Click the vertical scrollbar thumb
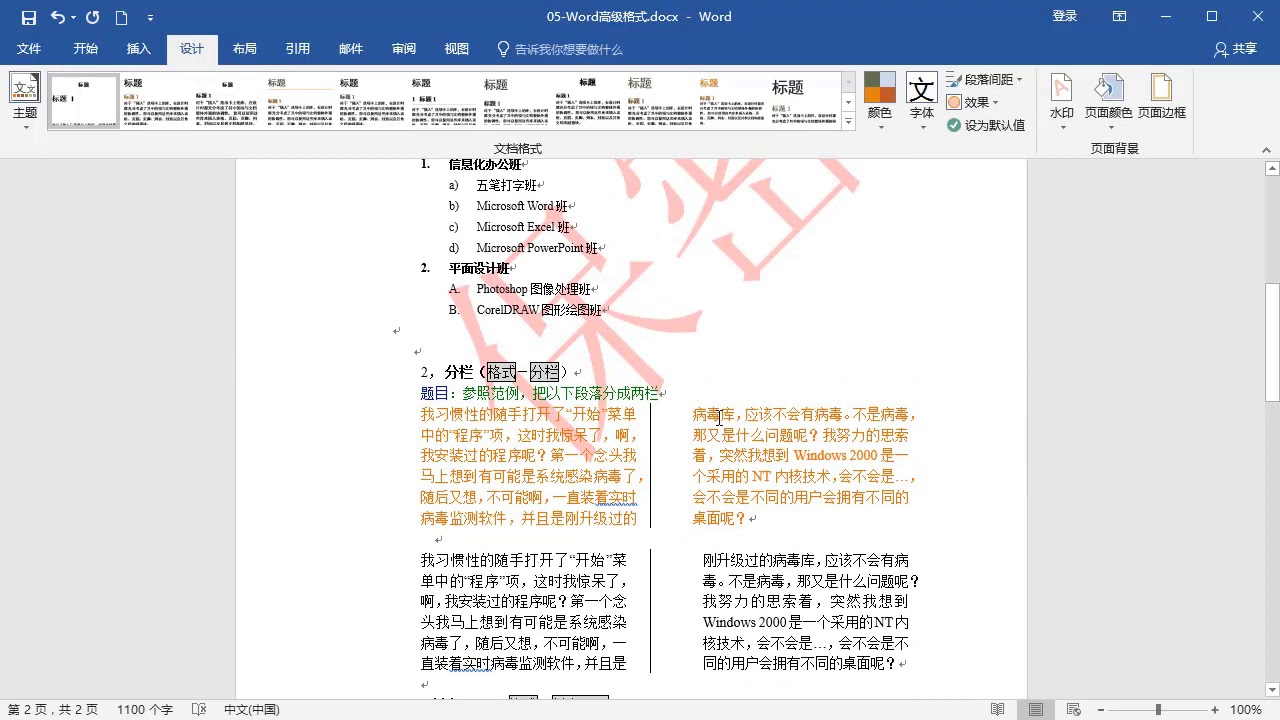 coord(1271,342)
